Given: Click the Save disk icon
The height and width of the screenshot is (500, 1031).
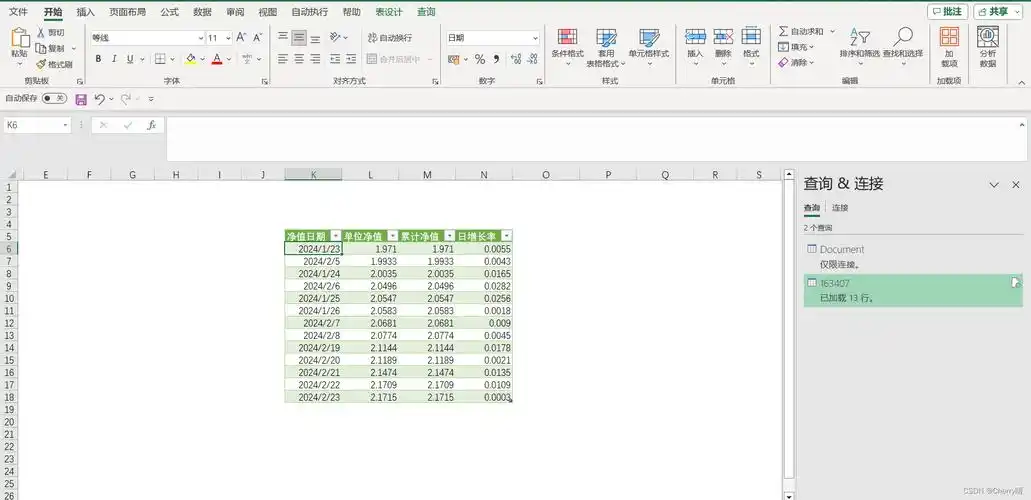Looking at the screenshot, I should 82,99.
